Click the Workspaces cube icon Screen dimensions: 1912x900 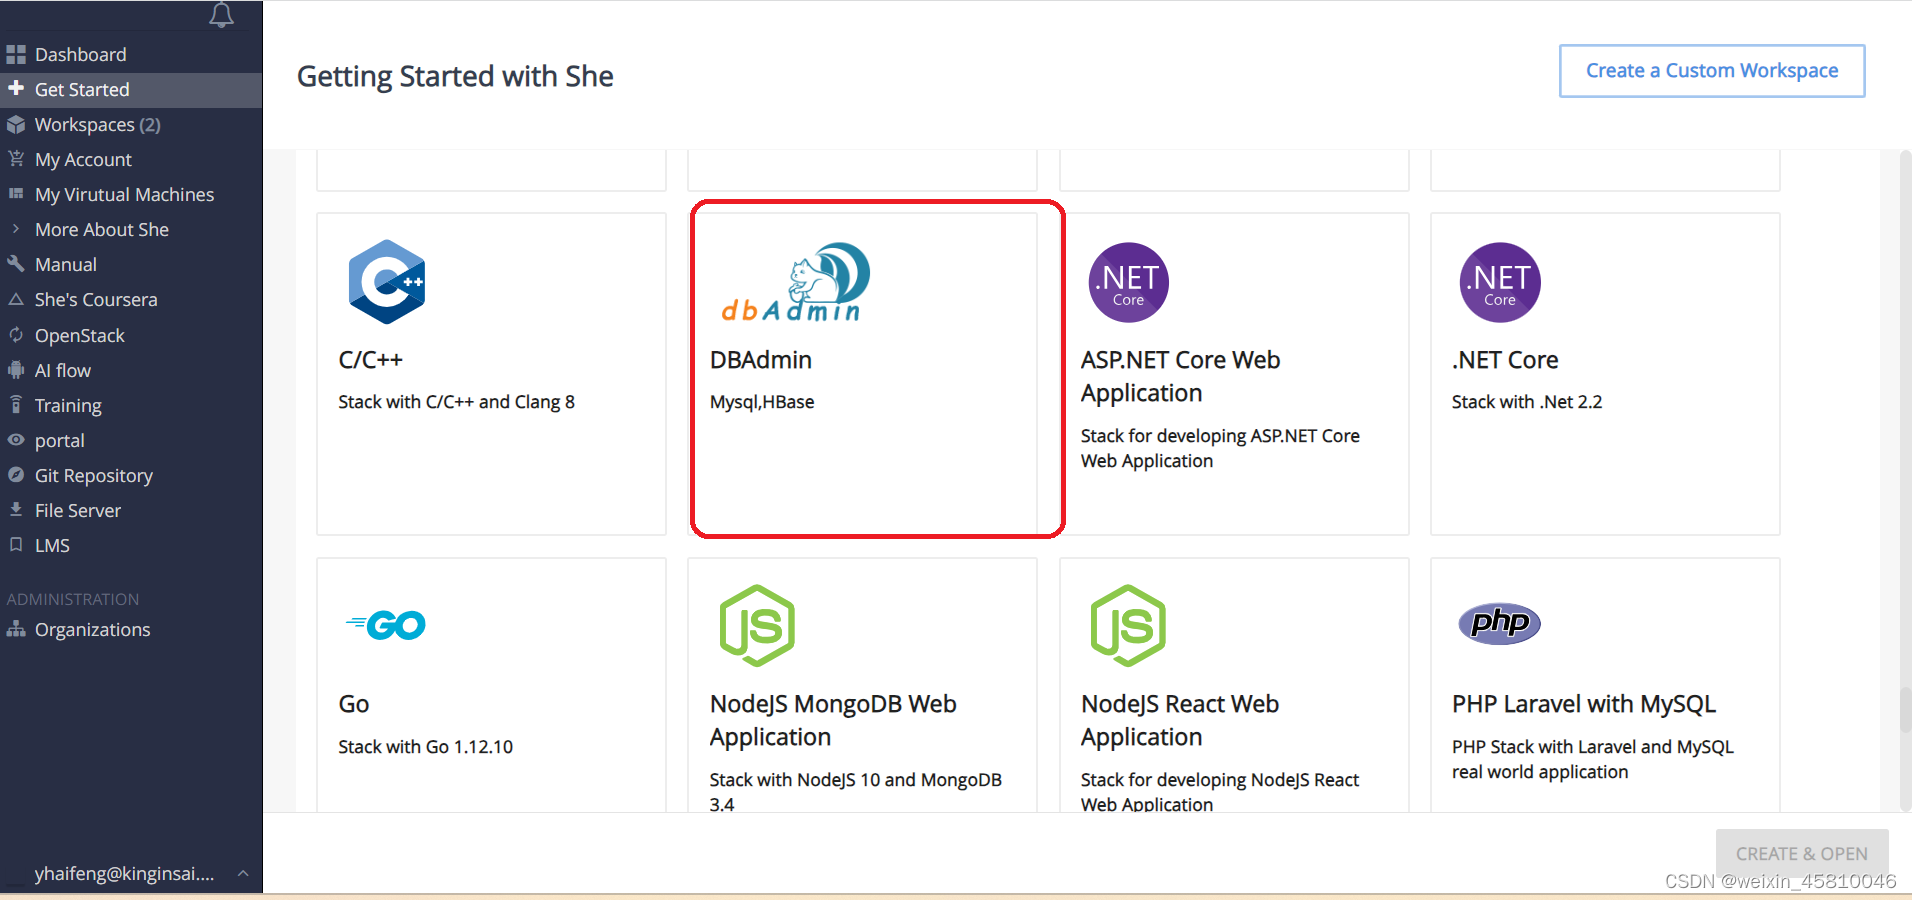point(16,125)
